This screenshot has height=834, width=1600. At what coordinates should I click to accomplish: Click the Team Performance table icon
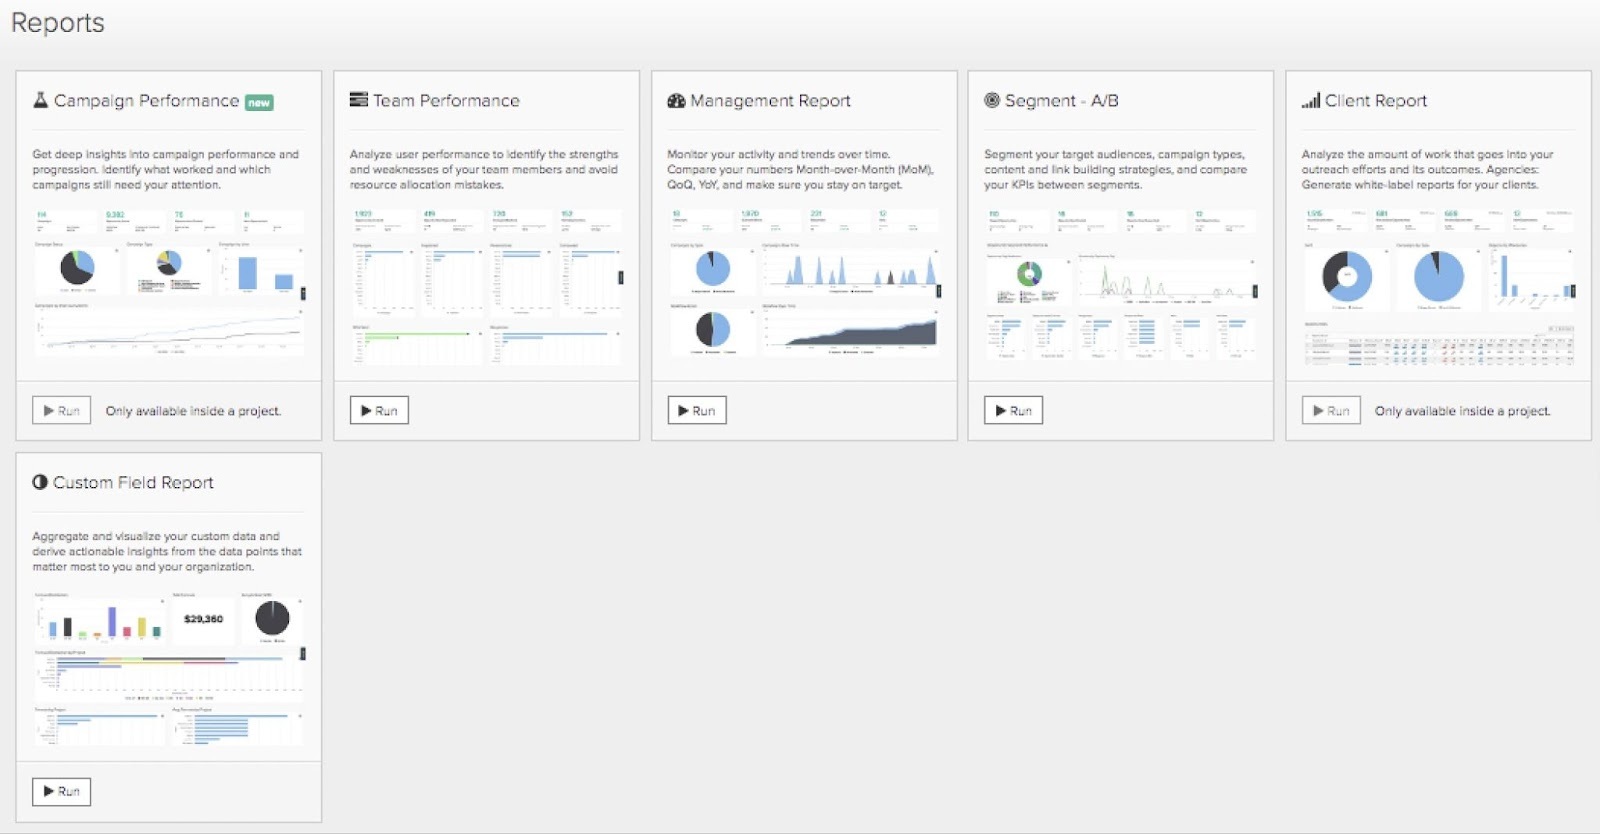358,100
